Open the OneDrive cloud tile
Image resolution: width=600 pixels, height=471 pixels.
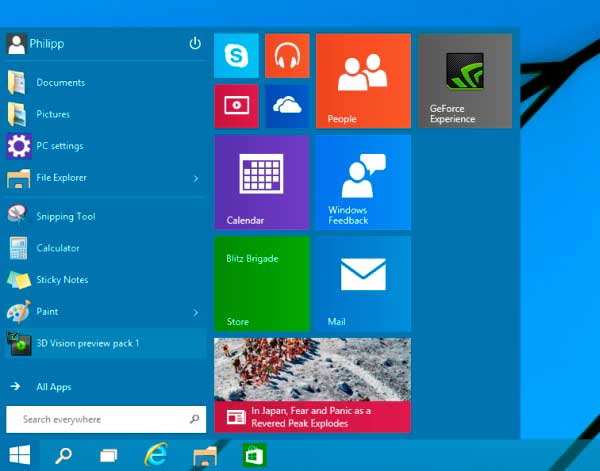pos(287,106)
